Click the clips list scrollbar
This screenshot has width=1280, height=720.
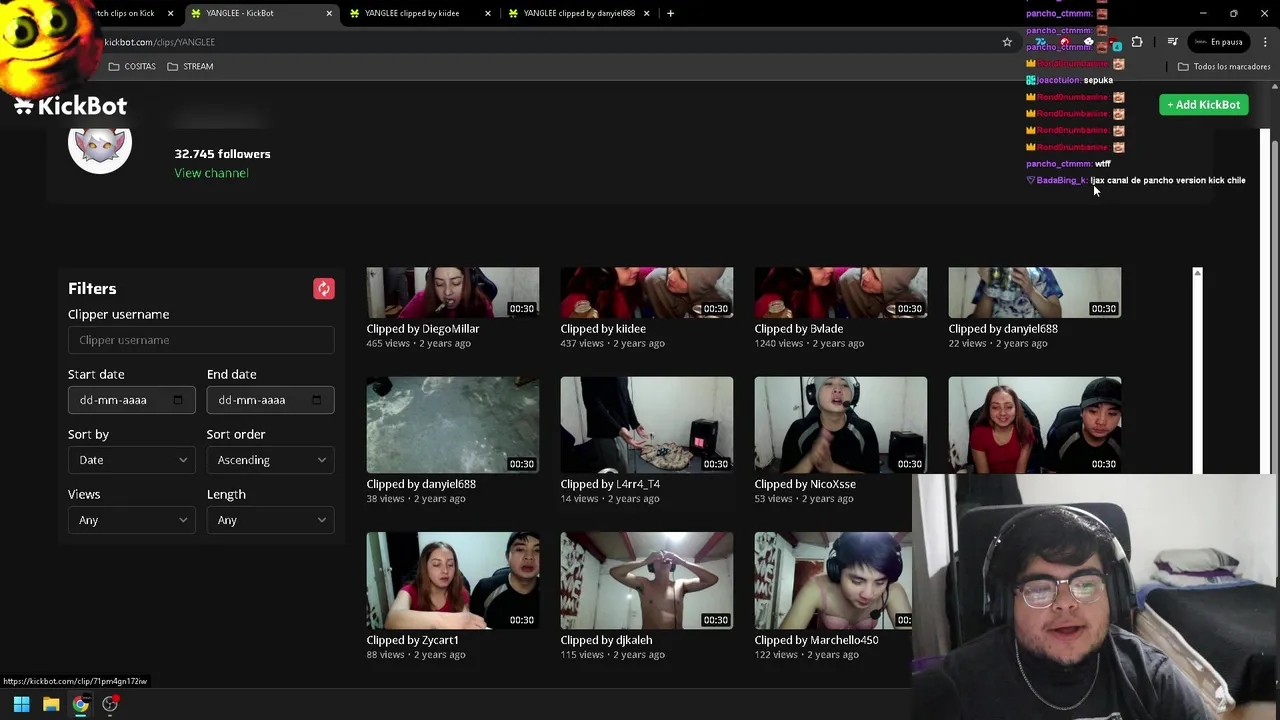click(1197, 370)
